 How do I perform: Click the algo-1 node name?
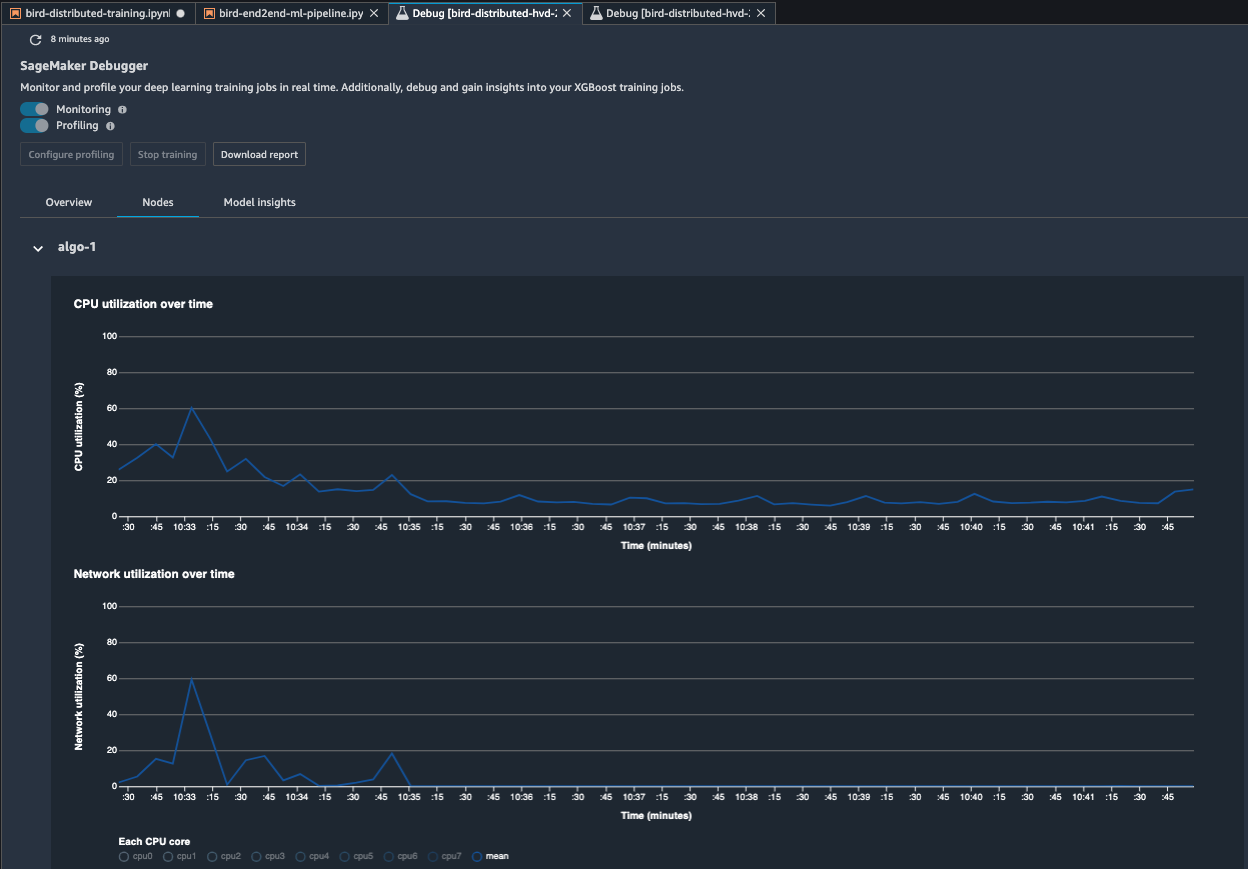pos(77,247)
